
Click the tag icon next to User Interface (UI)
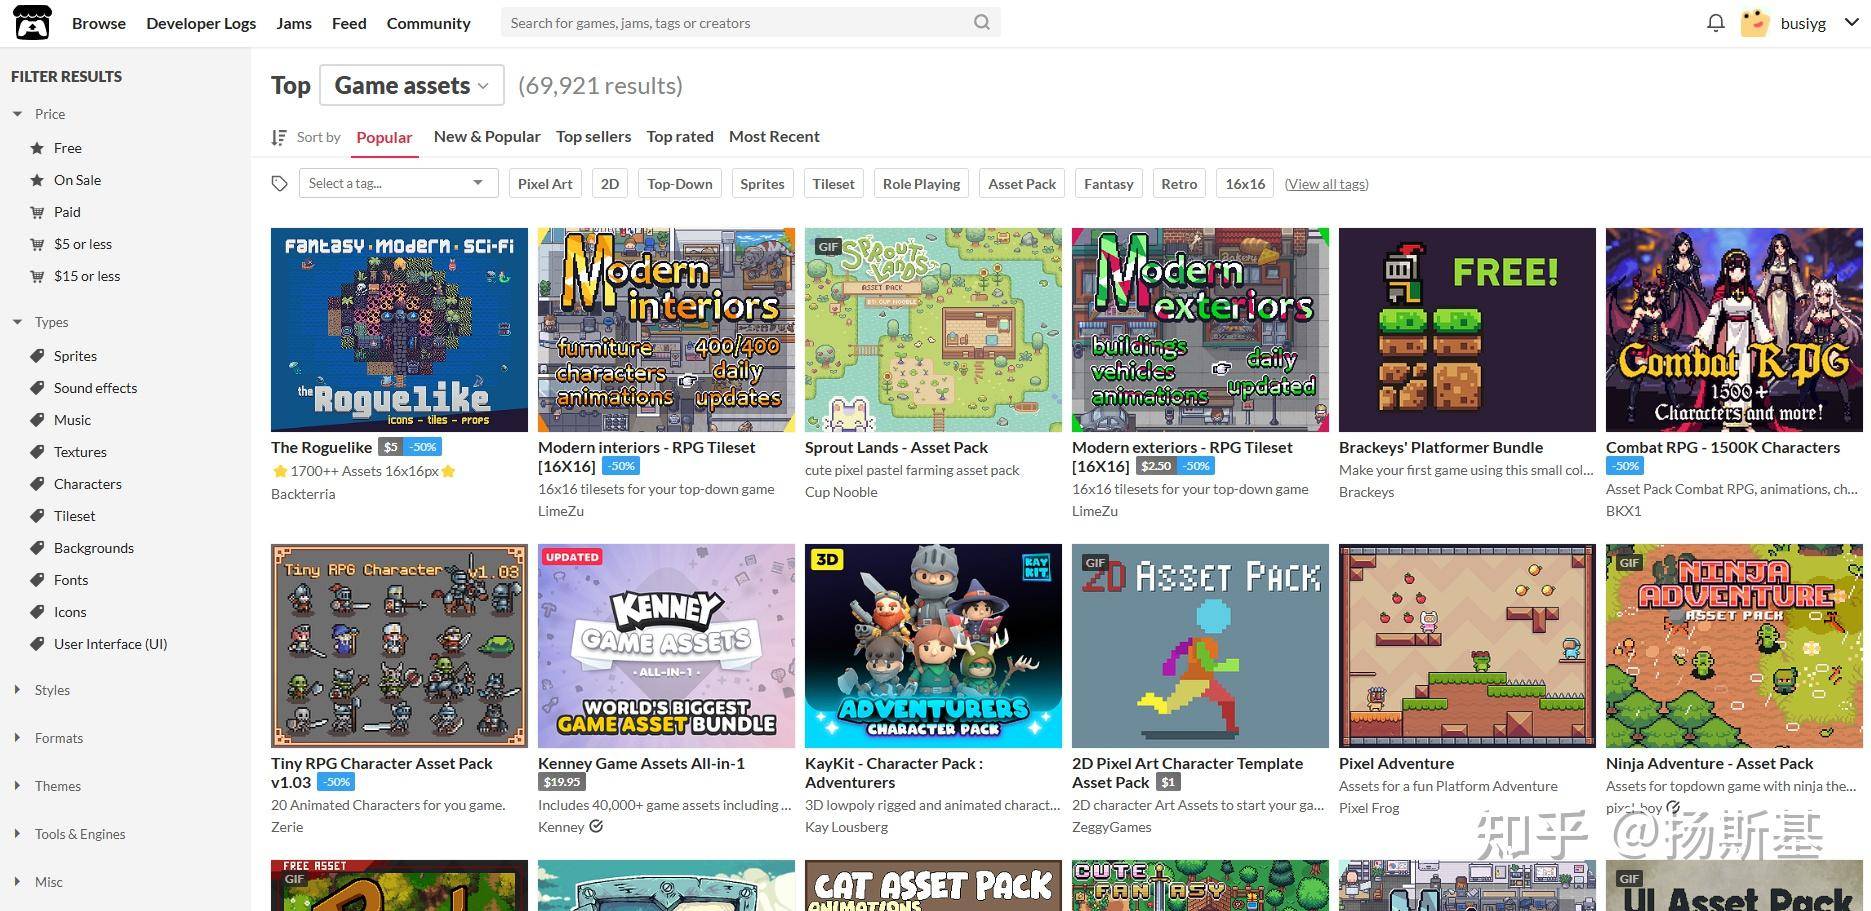click(37, 644)
